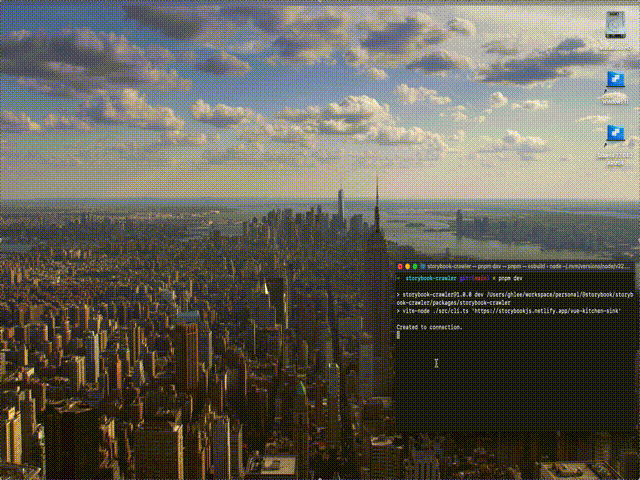Select the bottom Windows shortcut desktop icon
Viewport: 640px width, 480px height.
pyautogui.click(x=616, y=134)
